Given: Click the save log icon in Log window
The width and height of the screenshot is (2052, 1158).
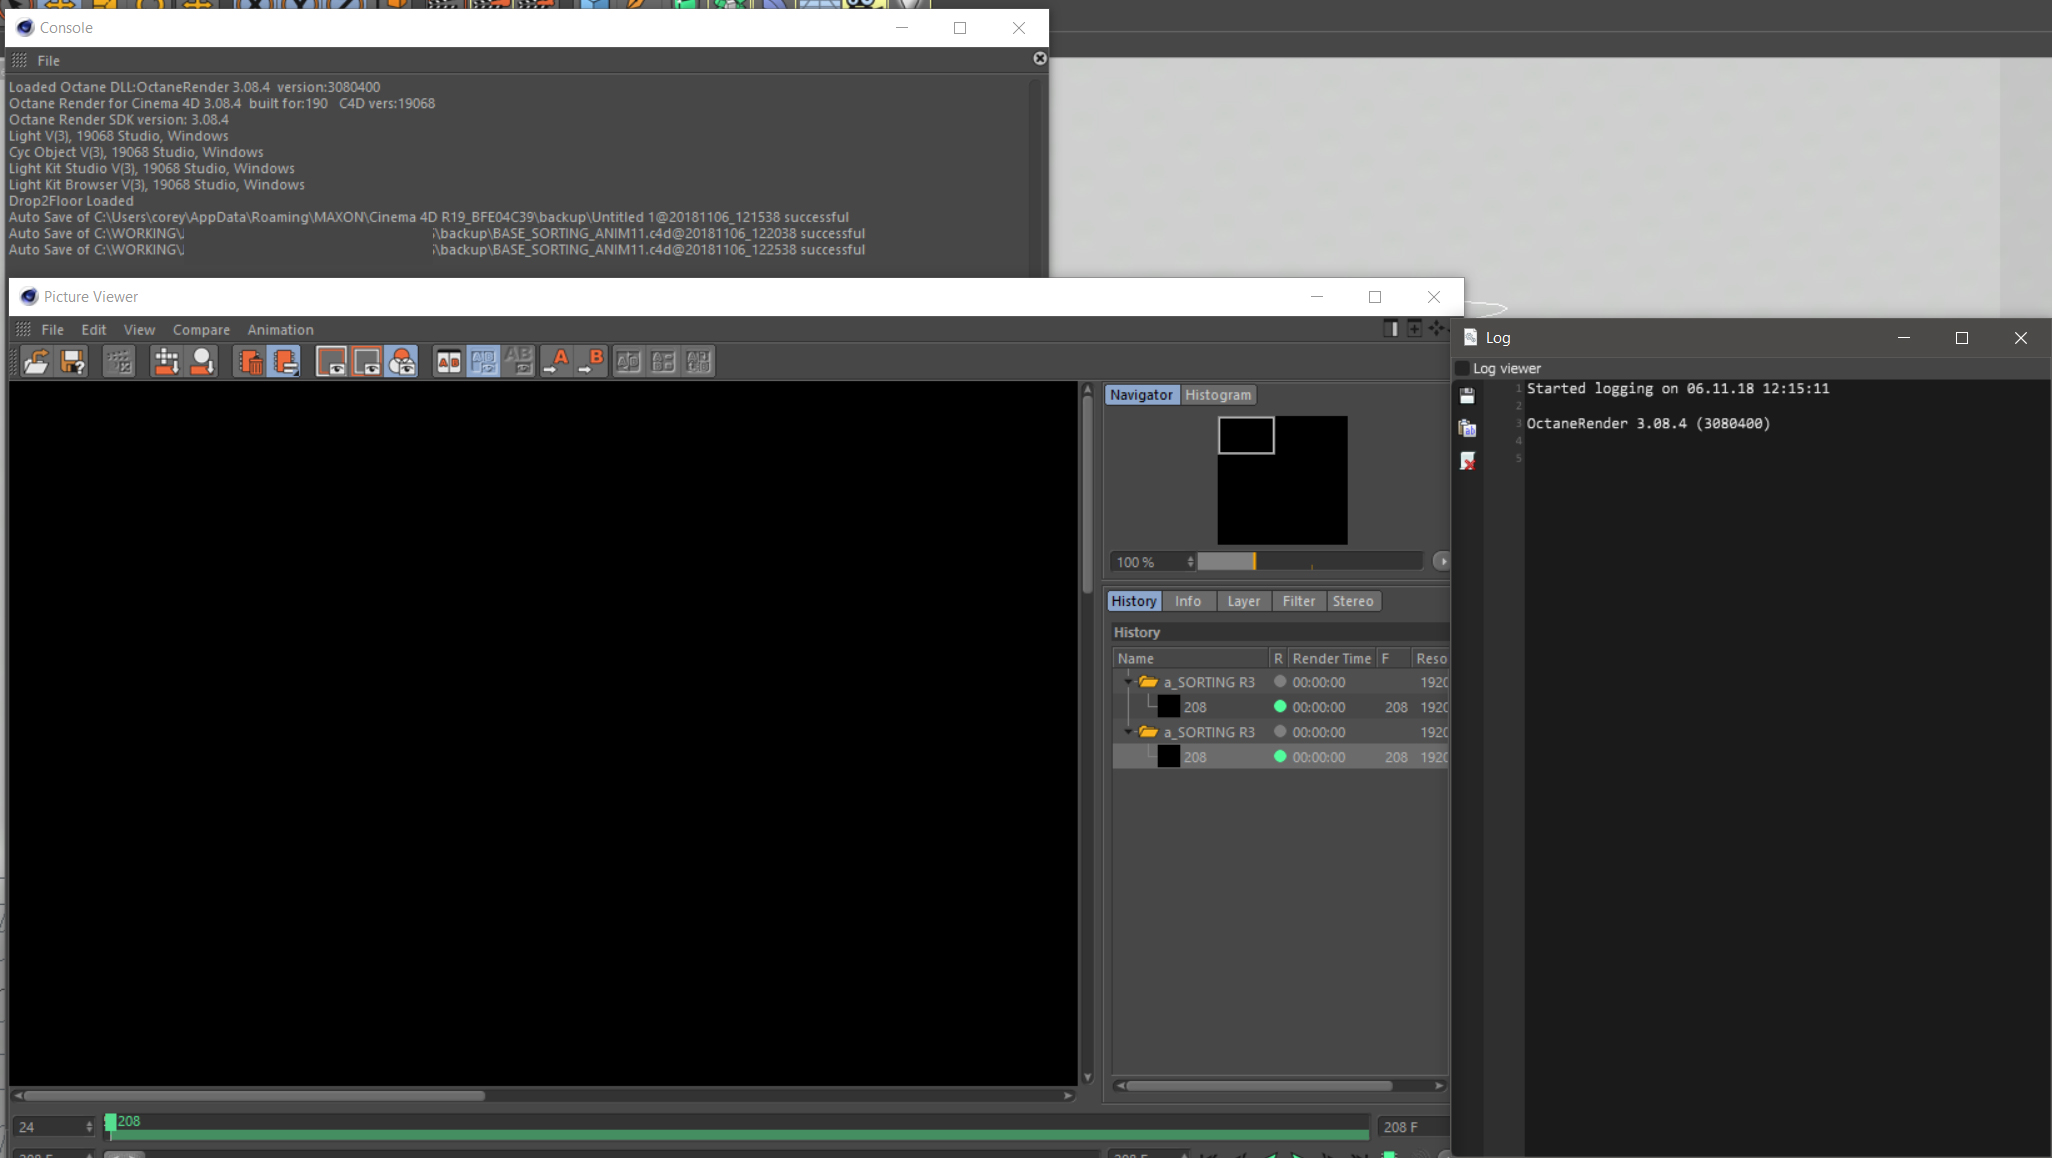Looking at the screenshot, I should 1467,396.
